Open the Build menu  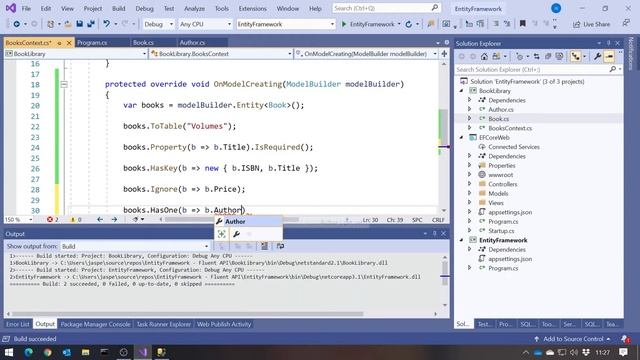pyautogui.click(x=119, y=8)
